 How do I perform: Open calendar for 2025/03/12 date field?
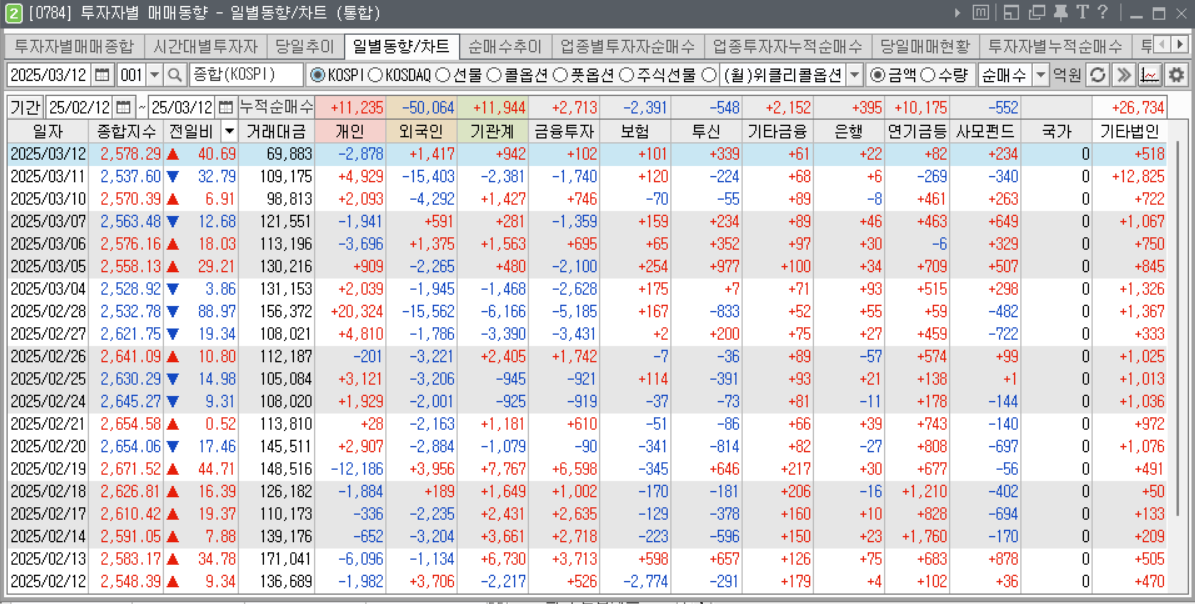point(102,75)
